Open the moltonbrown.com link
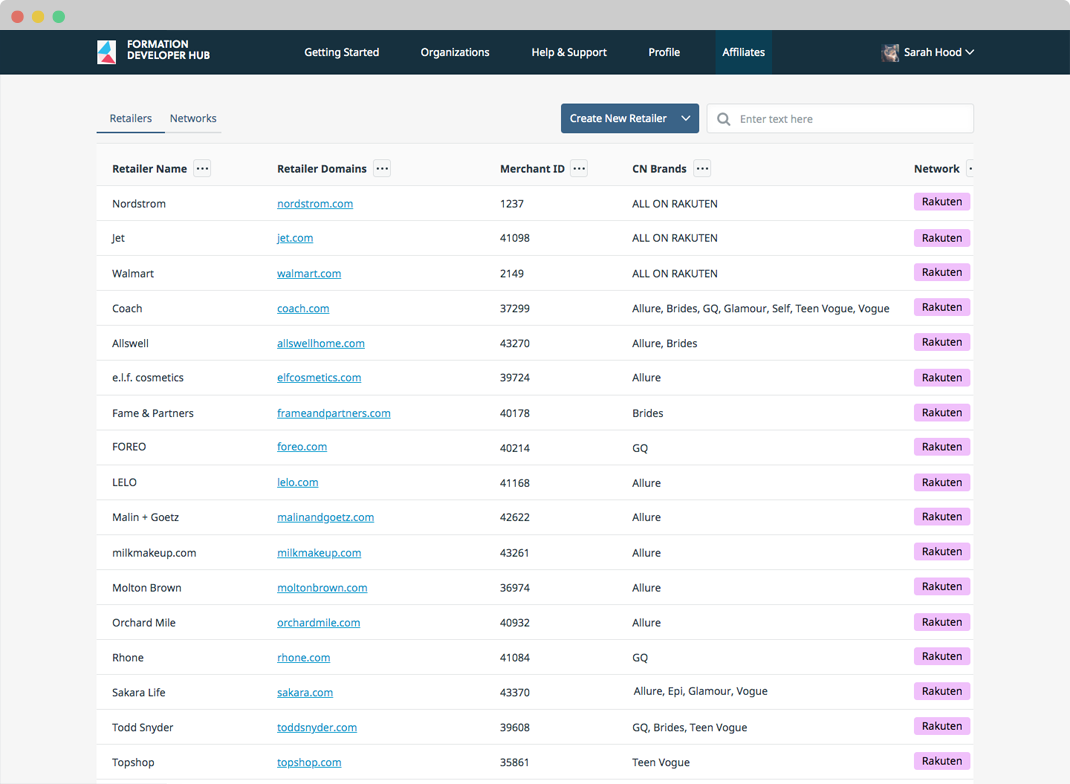This screenshot has width=1070, height=784. (x=322, y=587)
